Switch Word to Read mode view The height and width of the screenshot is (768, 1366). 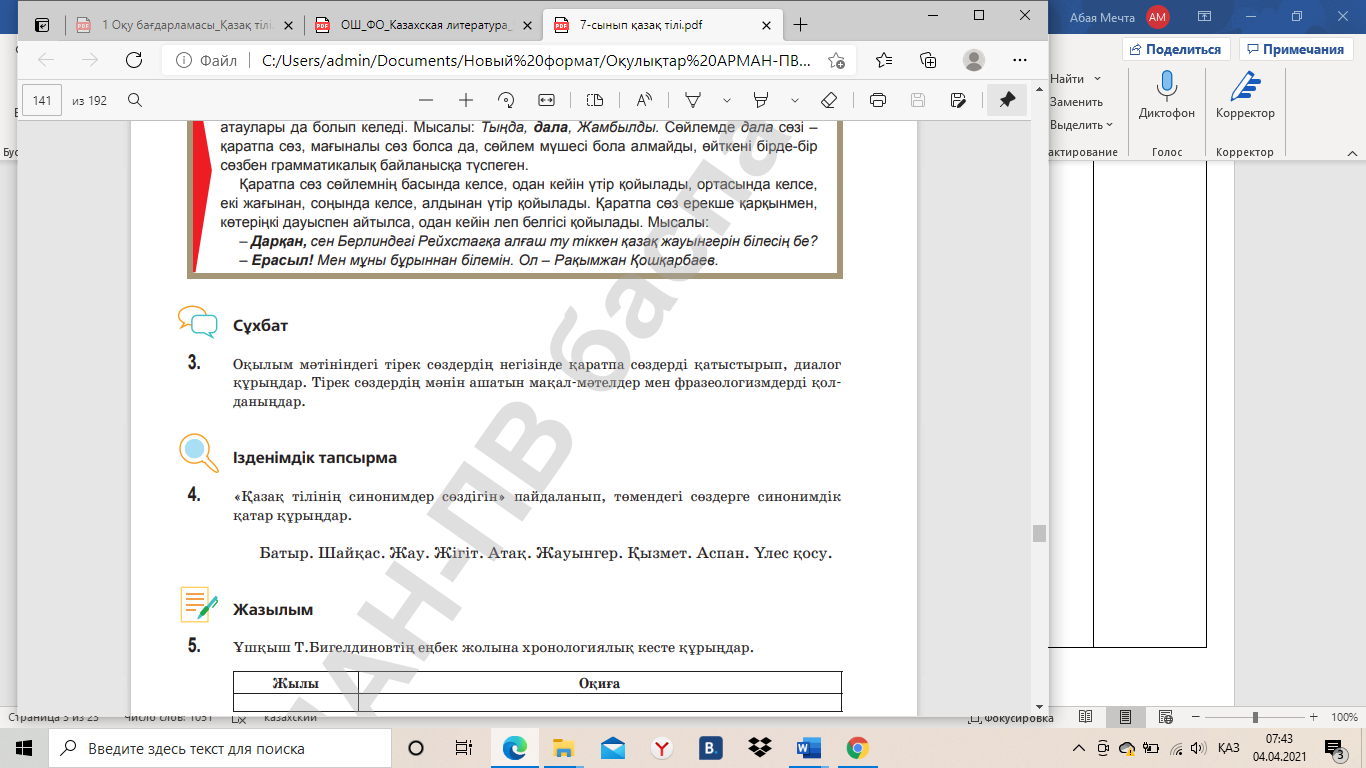(1088, 718)
